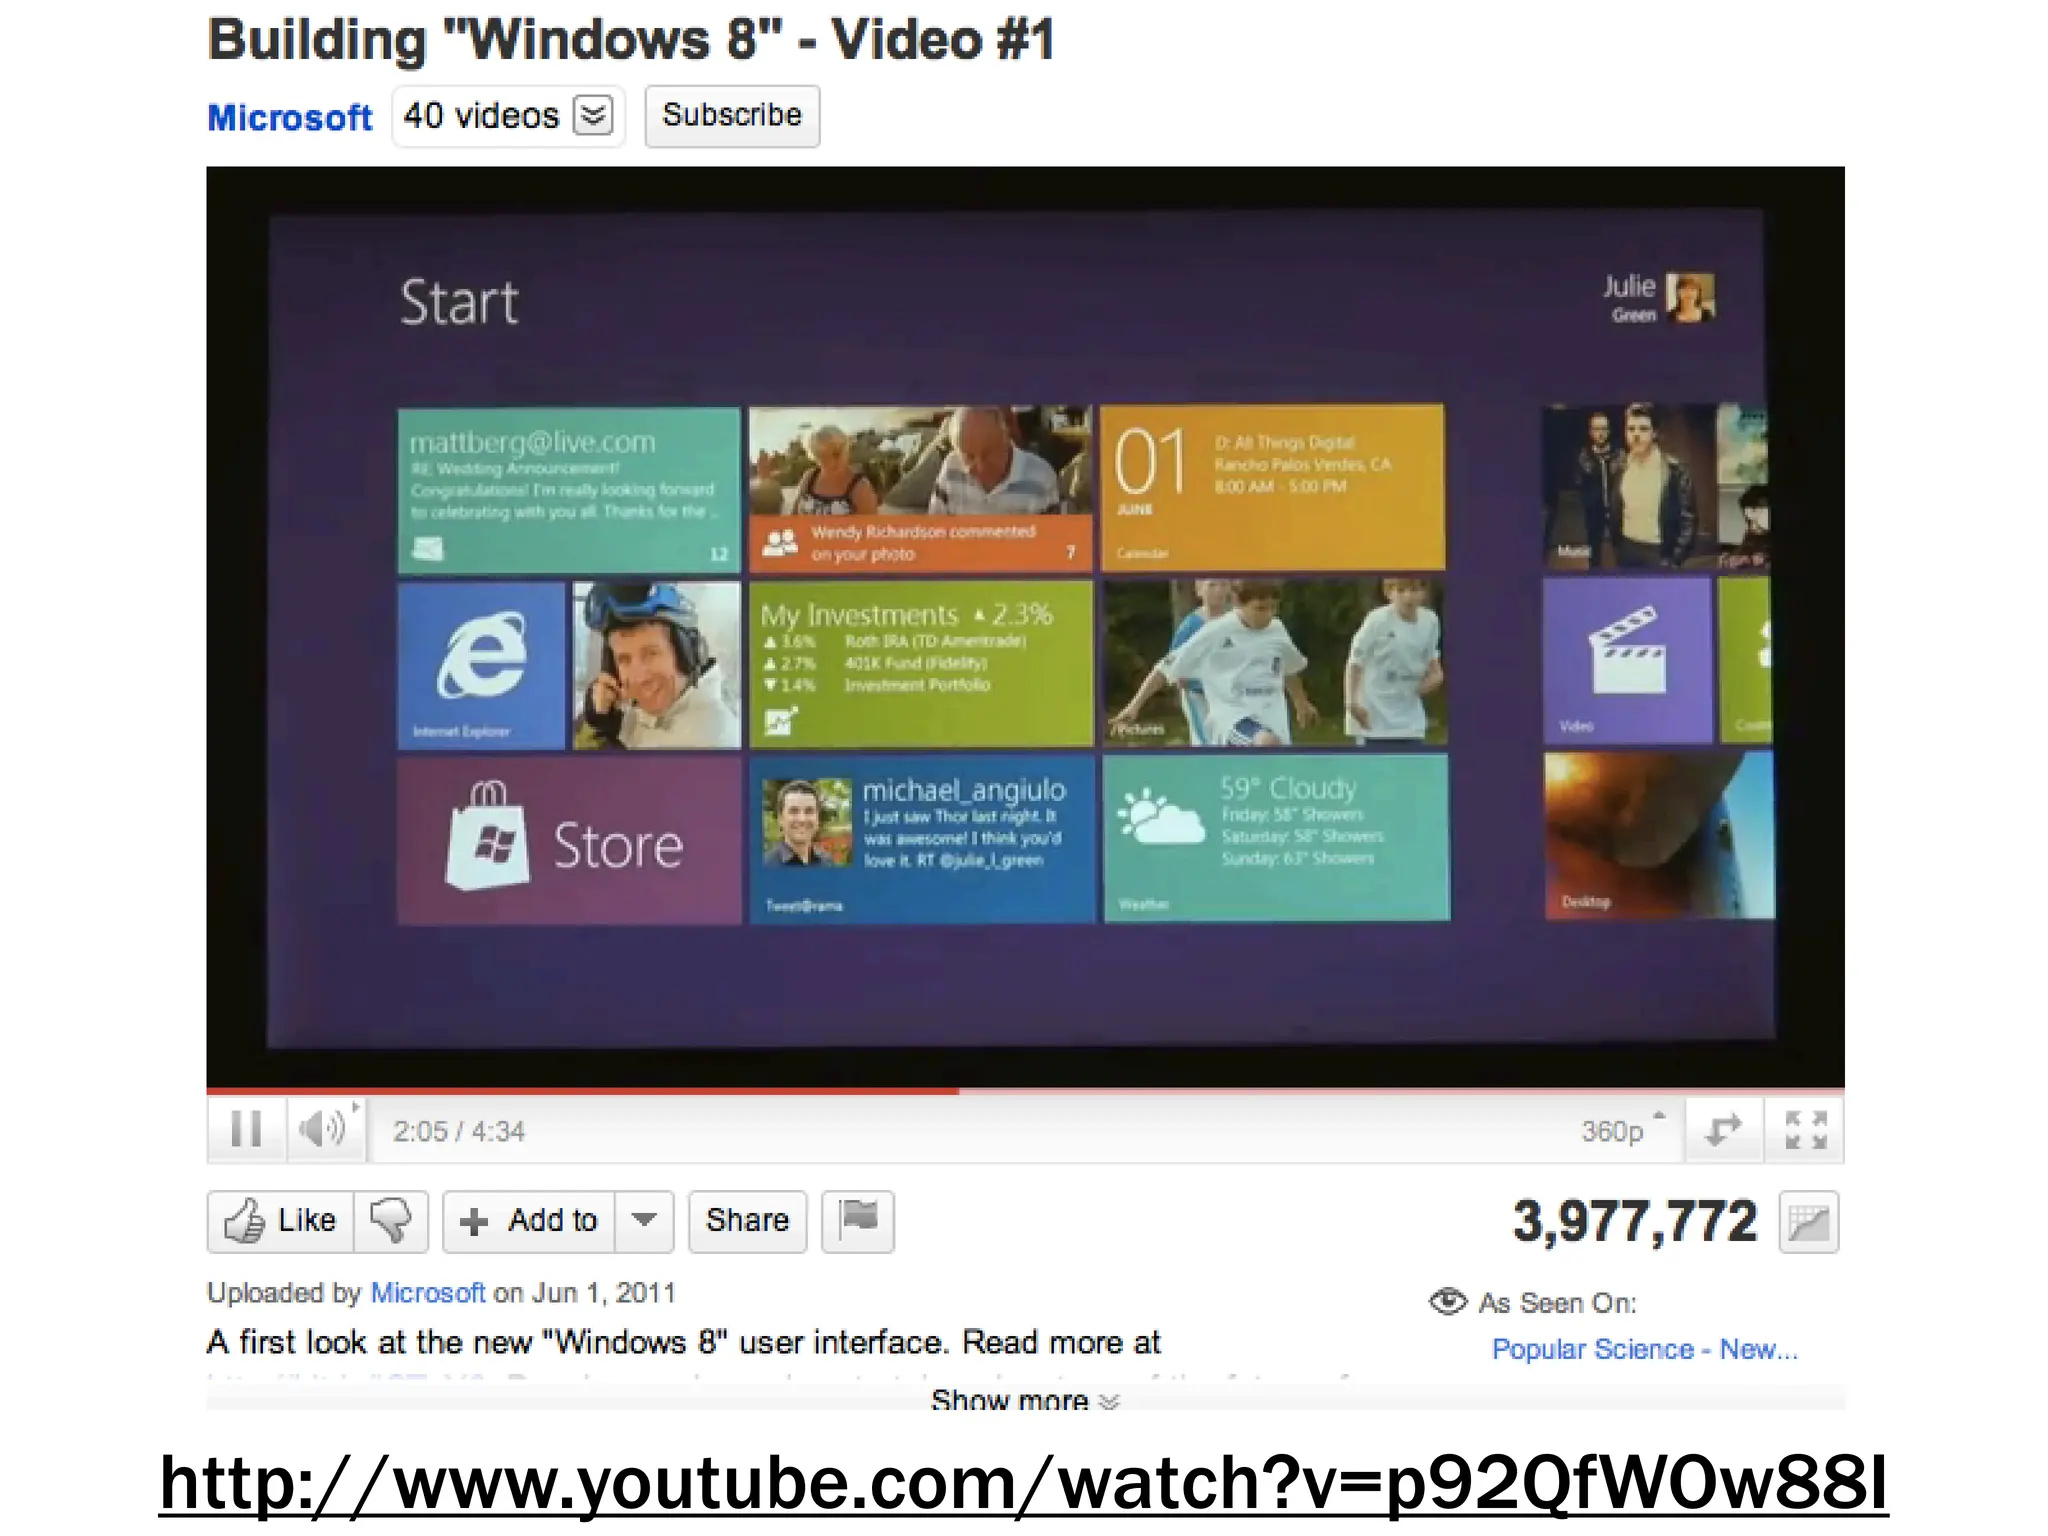Flag the video as inappropriate
This screenshot has height=1536, width=2048.
pos(858,1221)
